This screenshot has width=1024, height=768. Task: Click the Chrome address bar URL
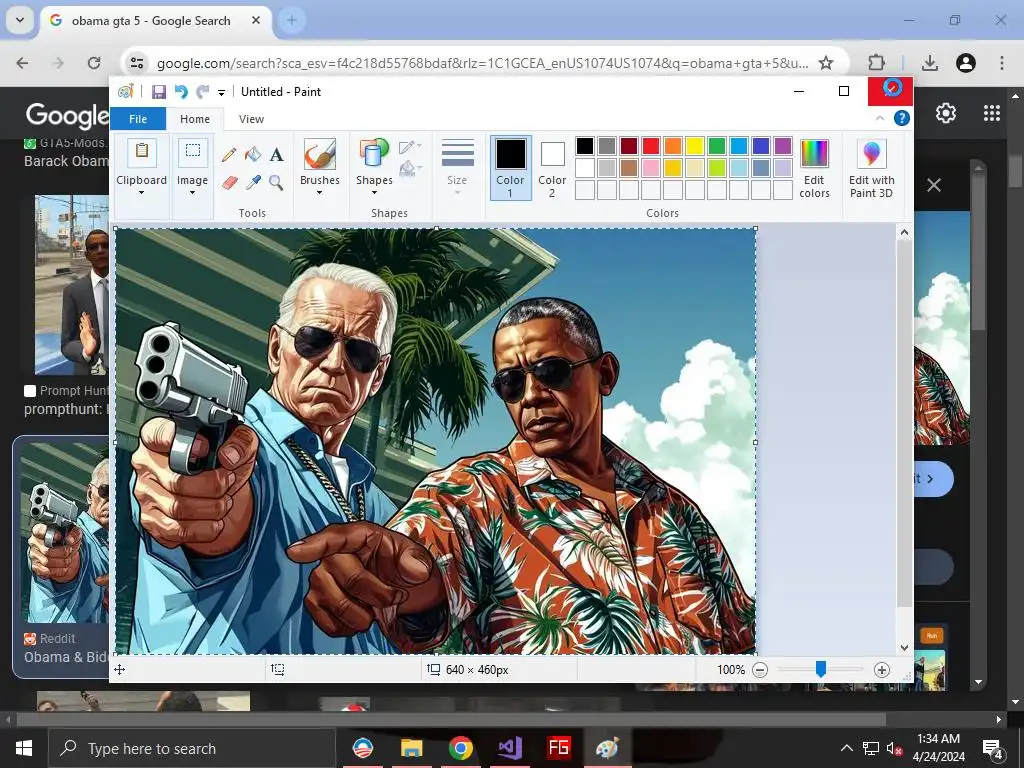pos(482,63)
